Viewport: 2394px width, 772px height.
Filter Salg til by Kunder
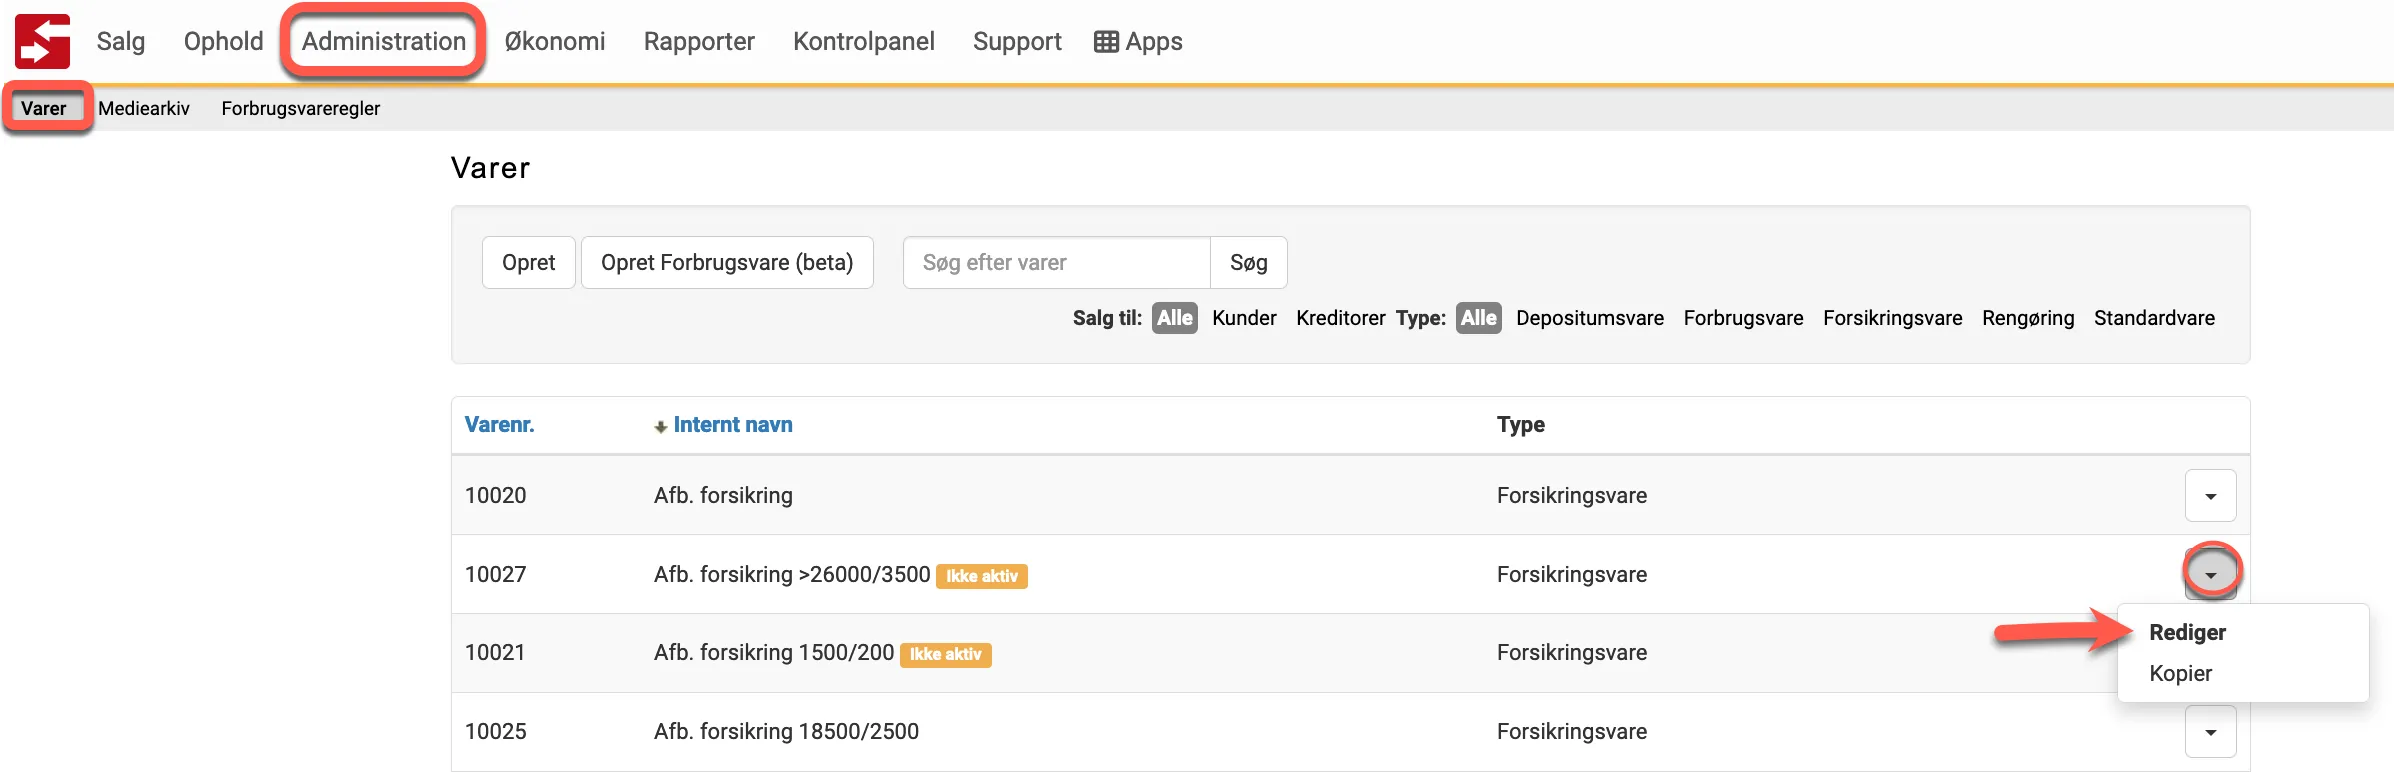coord(1244,318)
